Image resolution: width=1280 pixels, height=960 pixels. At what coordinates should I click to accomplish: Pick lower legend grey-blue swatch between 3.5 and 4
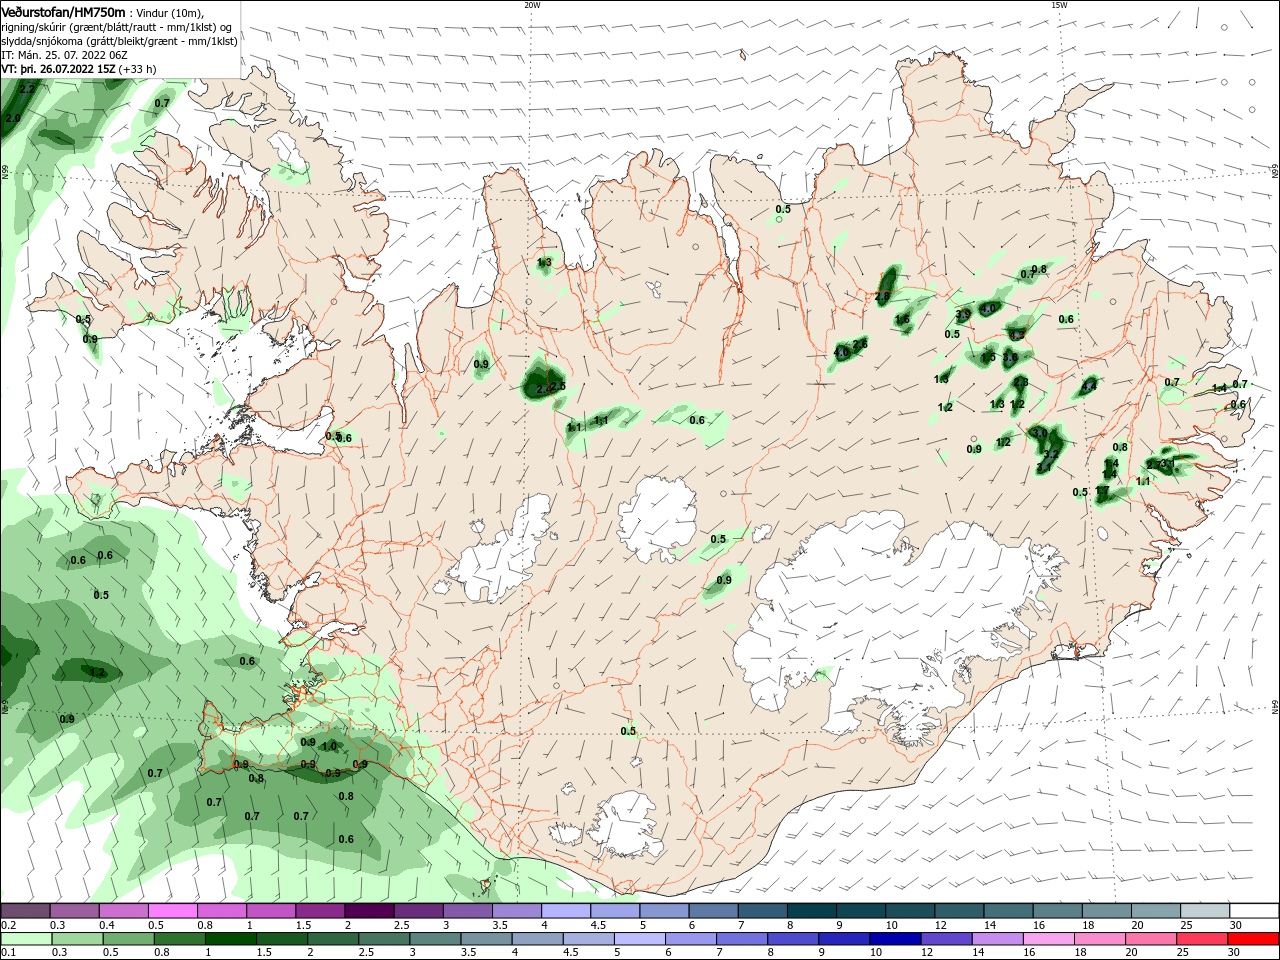pyautogui.click(x=486, y=939)
